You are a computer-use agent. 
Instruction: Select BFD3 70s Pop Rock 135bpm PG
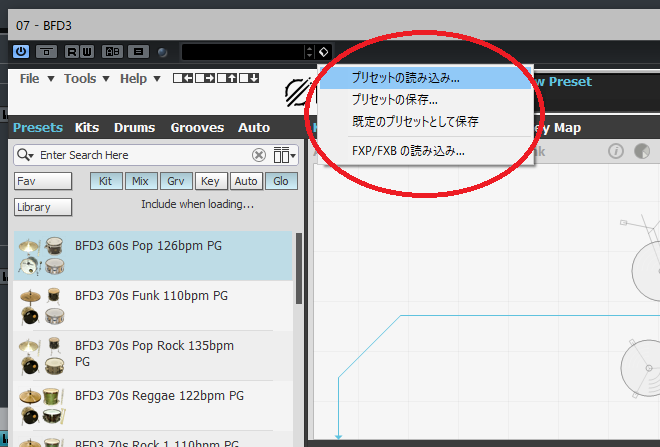pyautogui.click(x=153, y=356)
